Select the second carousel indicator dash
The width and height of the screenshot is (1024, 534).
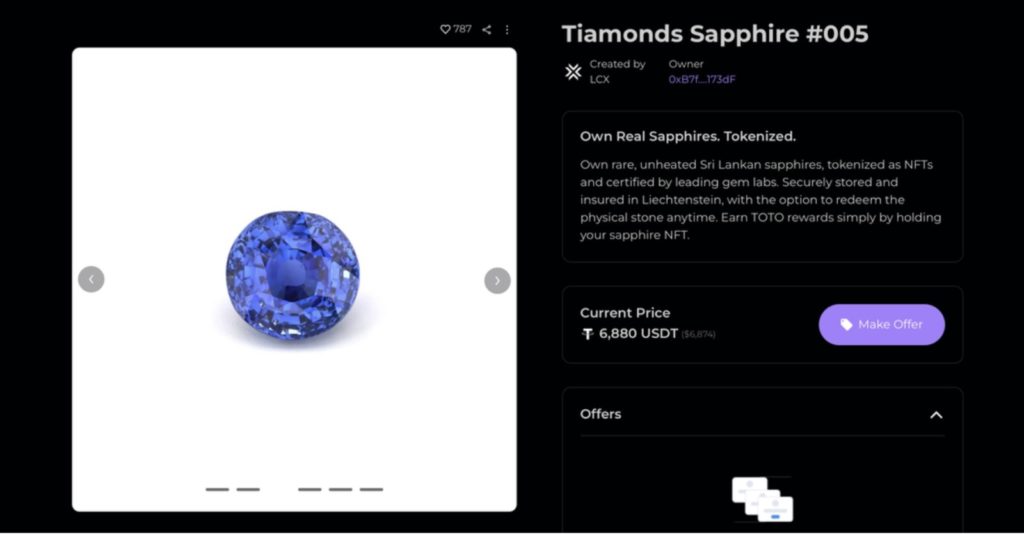pos(248,489)
